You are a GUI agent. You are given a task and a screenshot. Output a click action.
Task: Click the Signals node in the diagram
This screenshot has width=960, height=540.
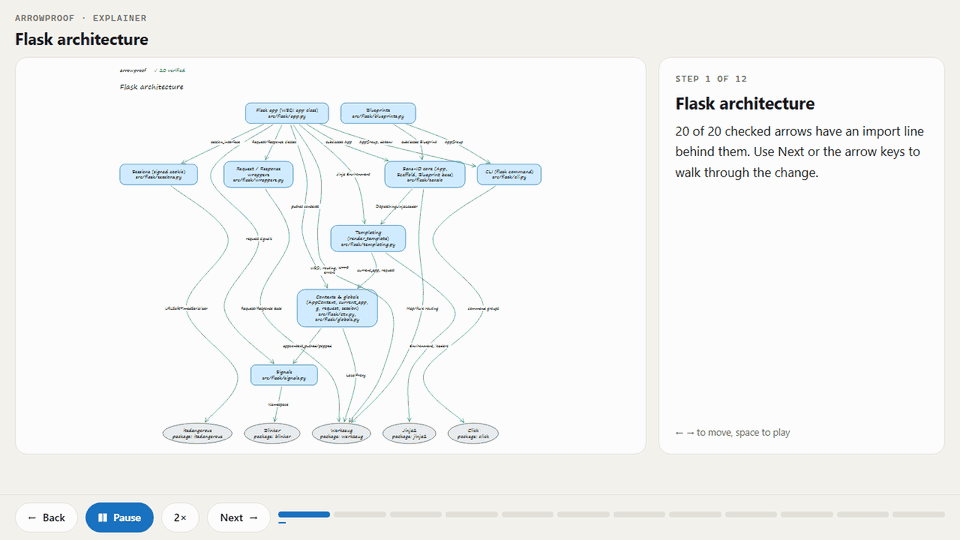tap(284, 375)
